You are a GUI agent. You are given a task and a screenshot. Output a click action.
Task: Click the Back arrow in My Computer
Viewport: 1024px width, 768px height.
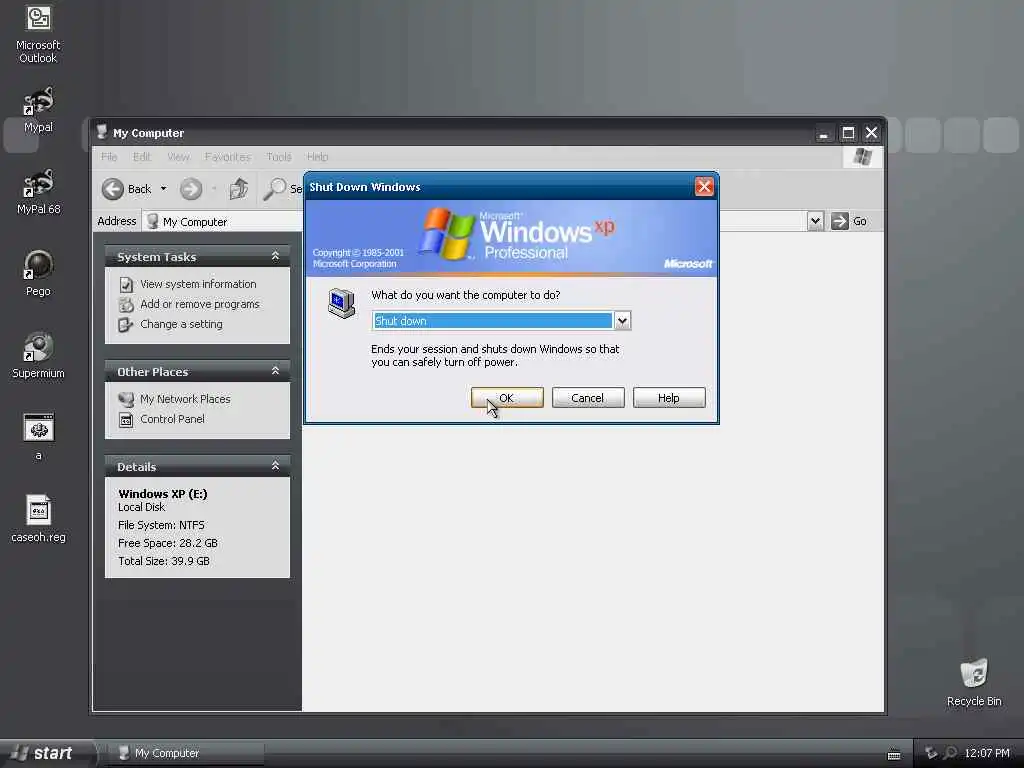(112, 189)
